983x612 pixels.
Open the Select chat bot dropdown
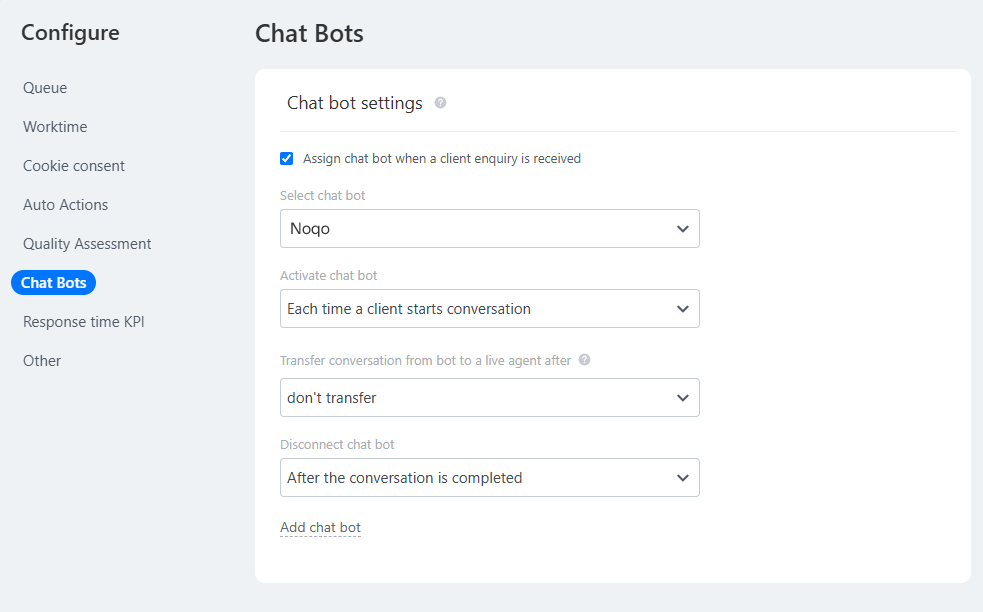pos(489,228)
